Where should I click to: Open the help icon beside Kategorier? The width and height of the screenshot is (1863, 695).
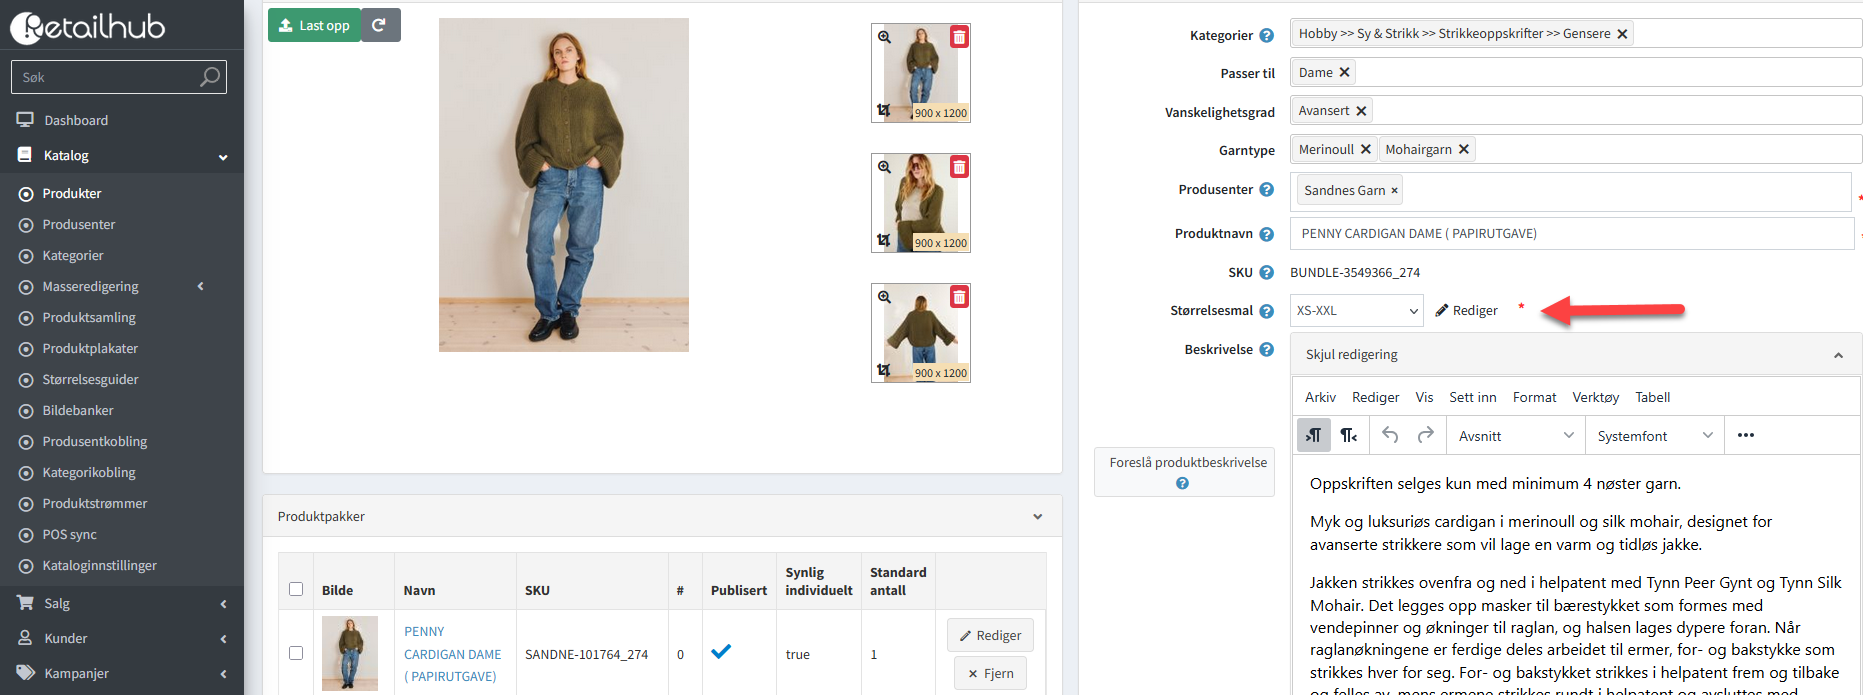(1266, 35)
